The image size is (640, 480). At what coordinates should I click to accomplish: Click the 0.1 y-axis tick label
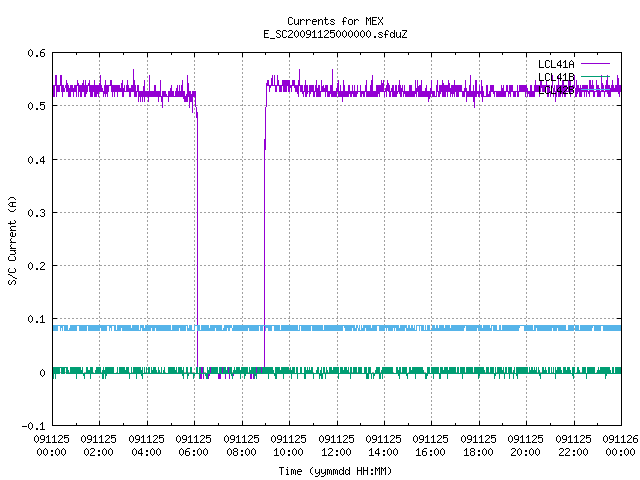click(36, 319)
